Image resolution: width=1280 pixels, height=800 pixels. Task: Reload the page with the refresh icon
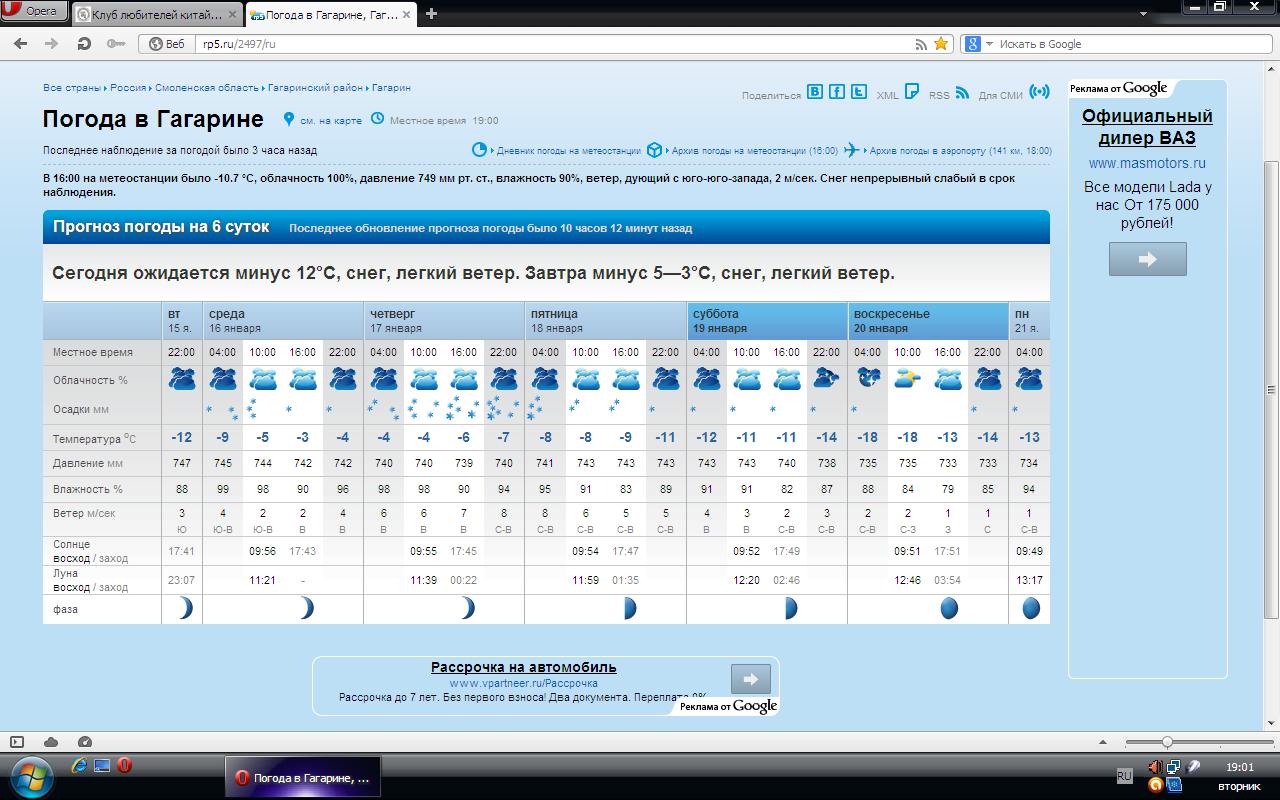[x=84, y=44]
